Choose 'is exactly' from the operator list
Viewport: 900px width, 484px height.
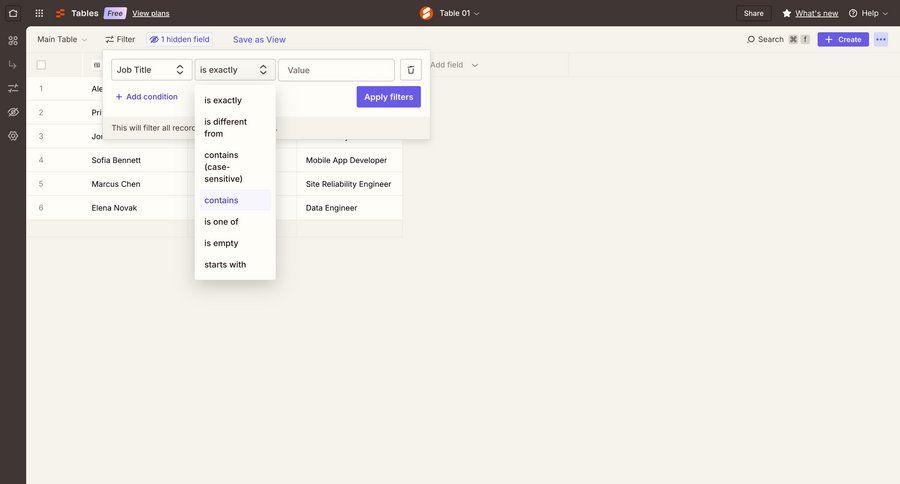[x=235, y=100]
